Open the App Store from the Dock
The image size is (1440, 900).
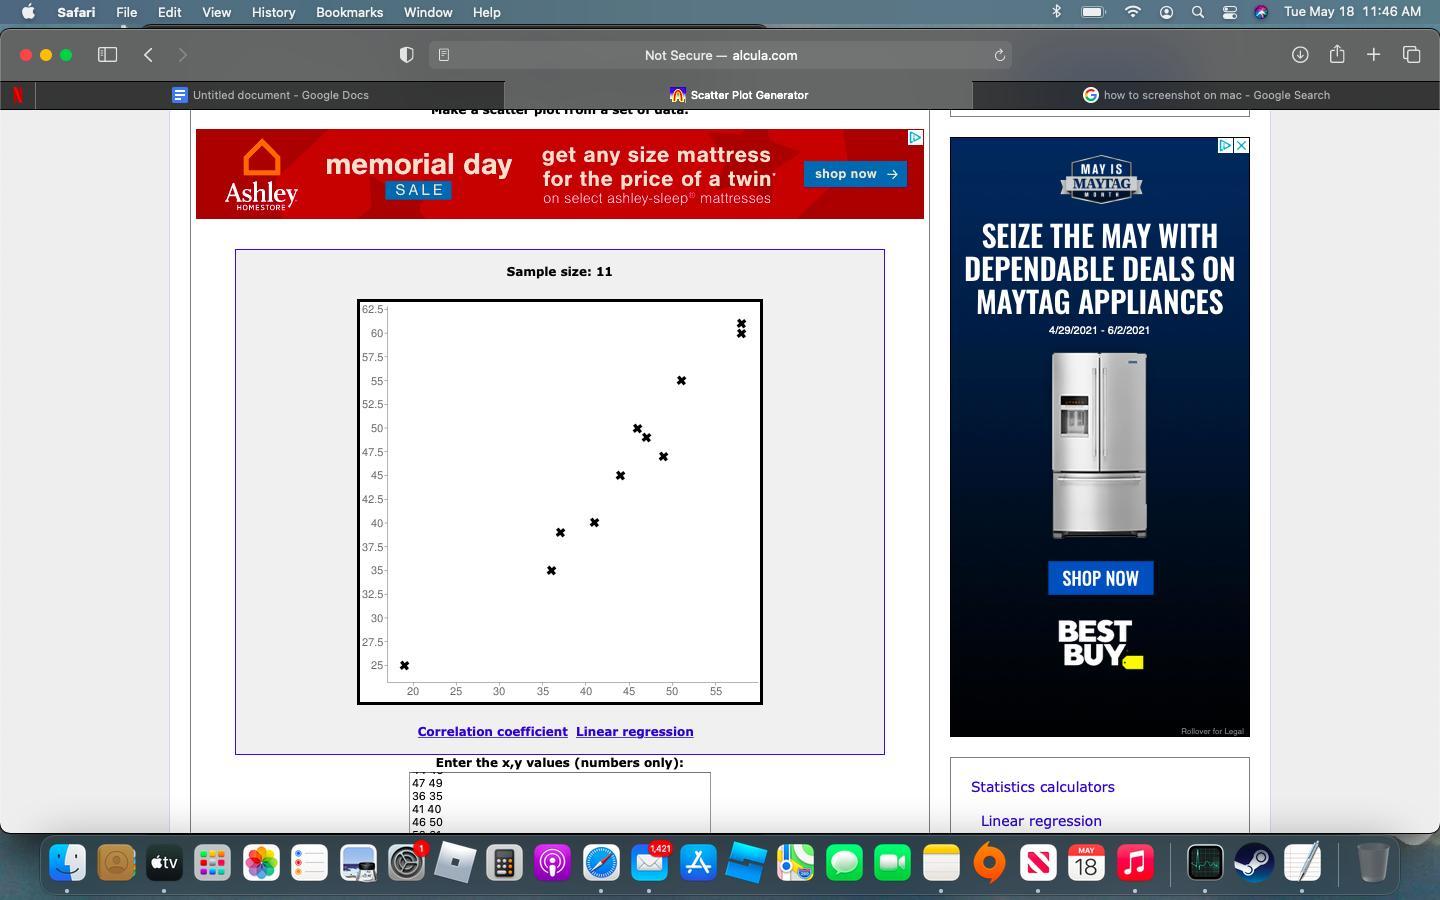pyautogui.click(x=698, y=862)
